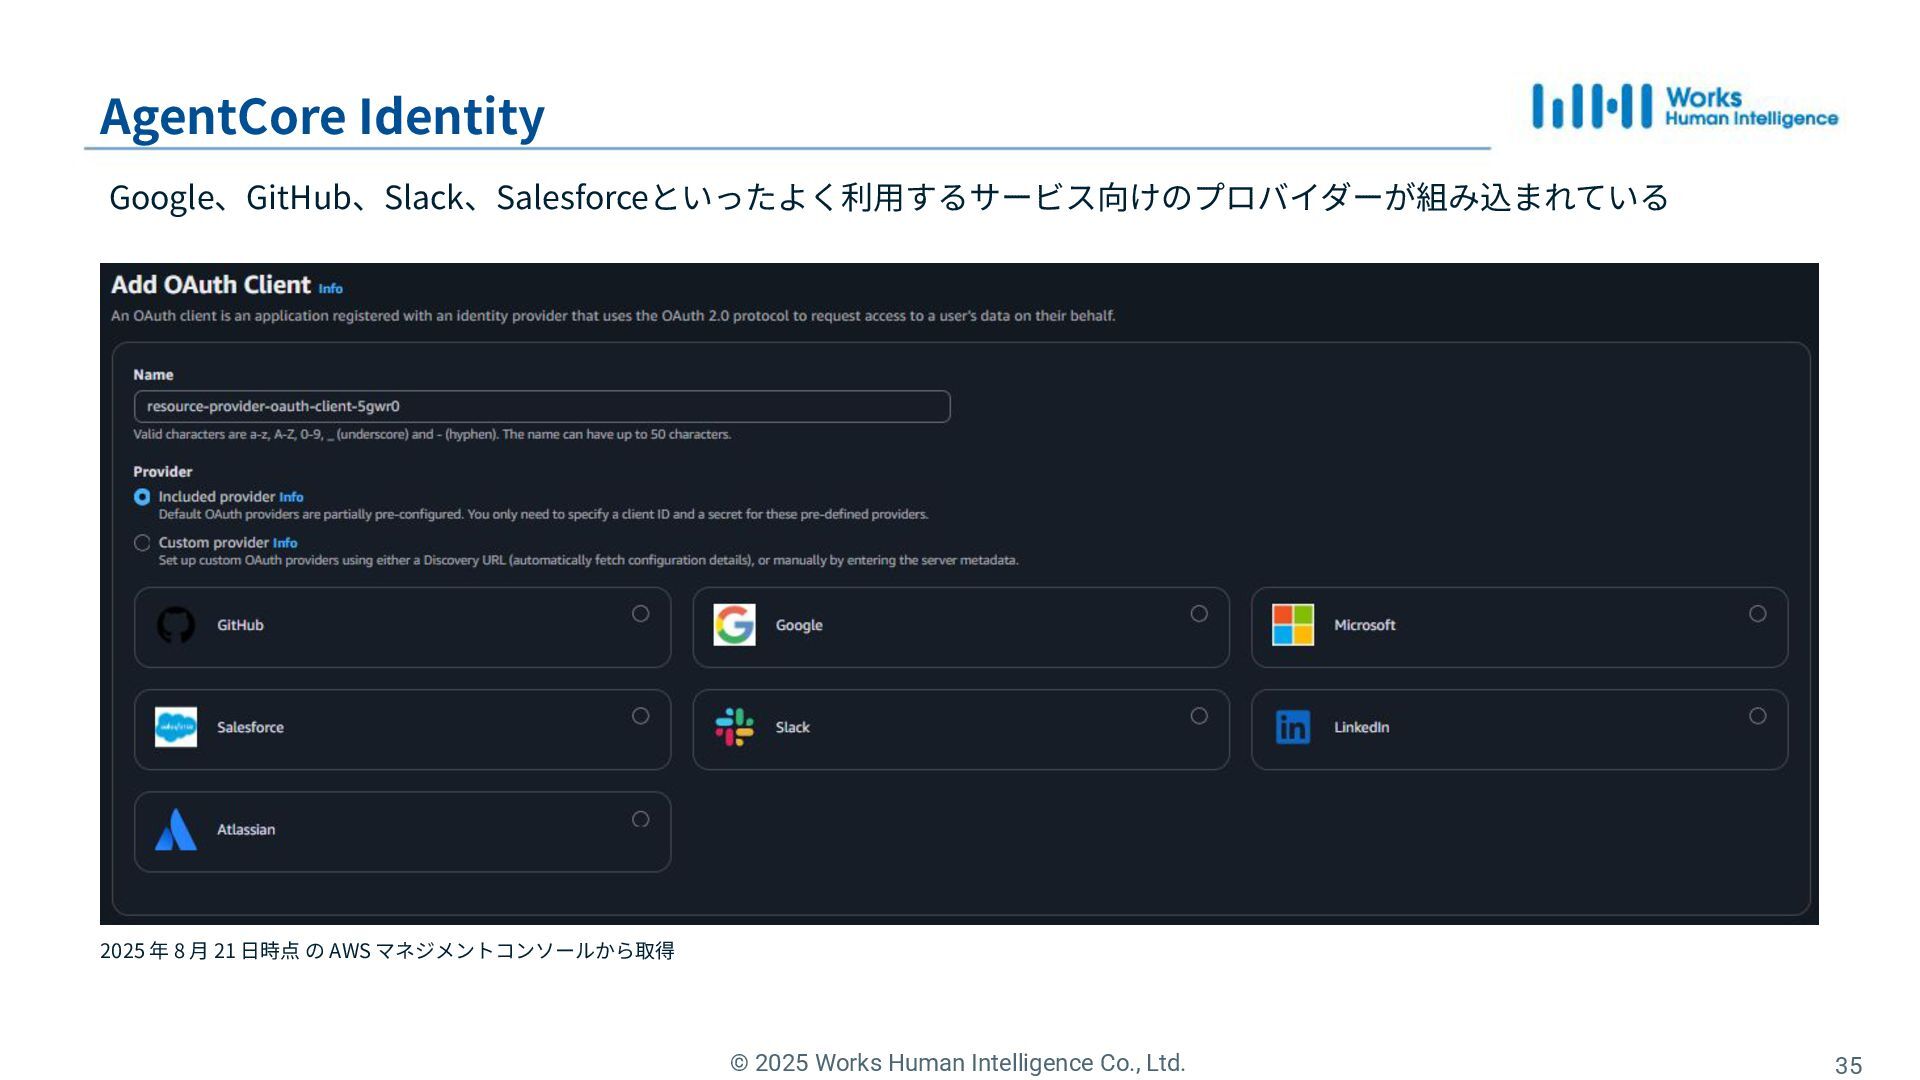Select the Custom provider radio button
The height and width of the screenshot is (1080, 1920).
click(142, 543)
